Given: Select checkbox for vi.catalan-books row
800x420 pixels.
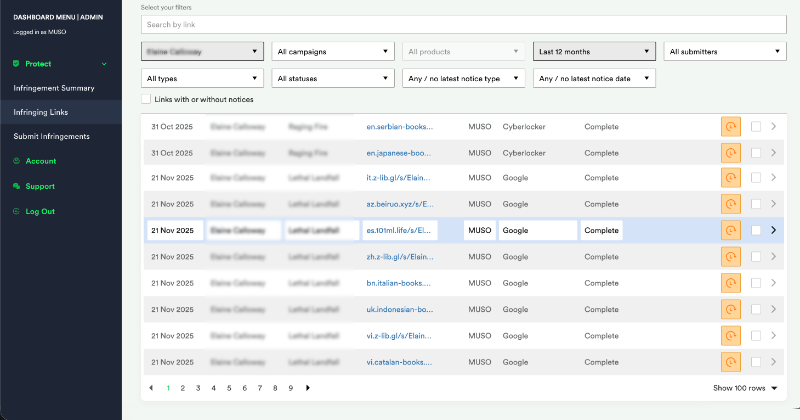Looking at the screenshot, I should pos(756,362).
